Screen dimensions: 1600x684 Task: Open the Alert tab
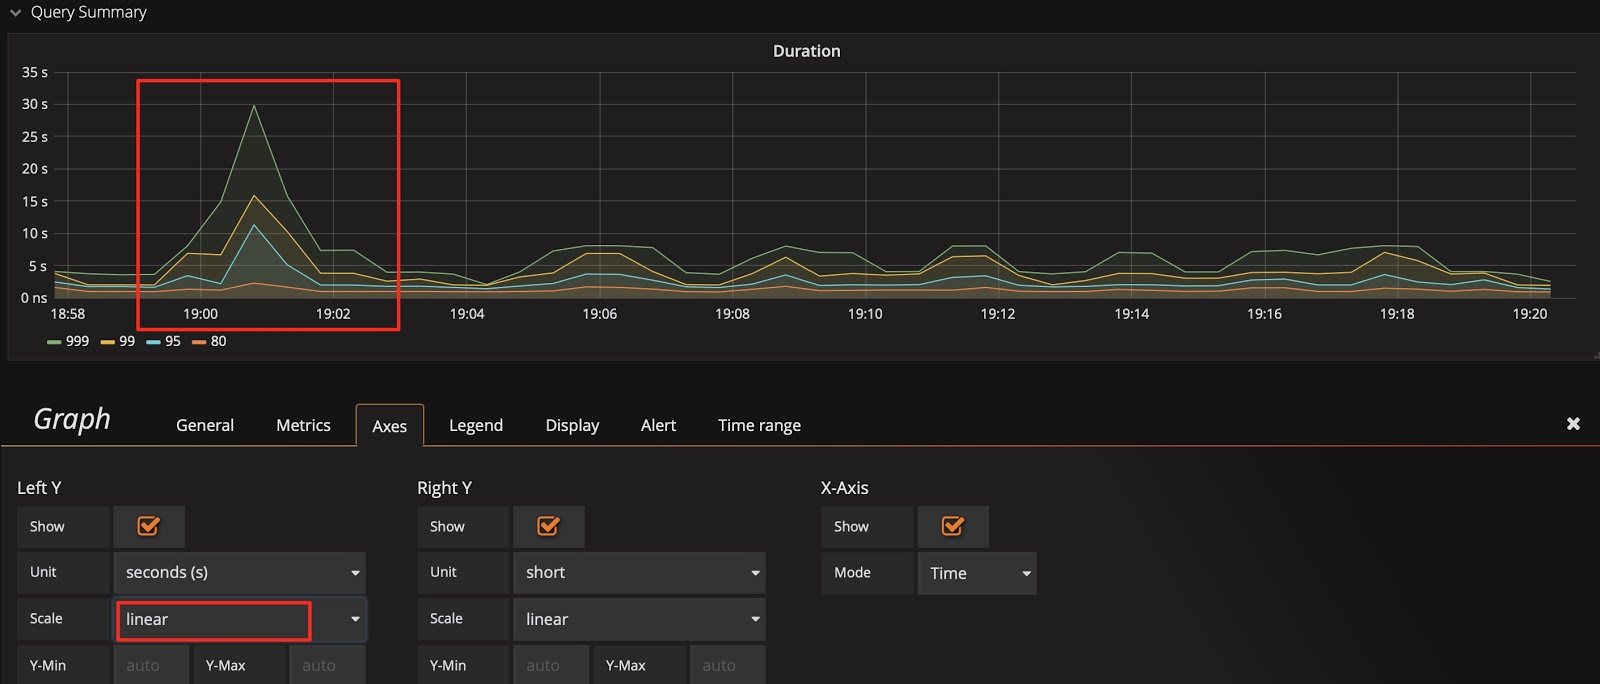658,425
